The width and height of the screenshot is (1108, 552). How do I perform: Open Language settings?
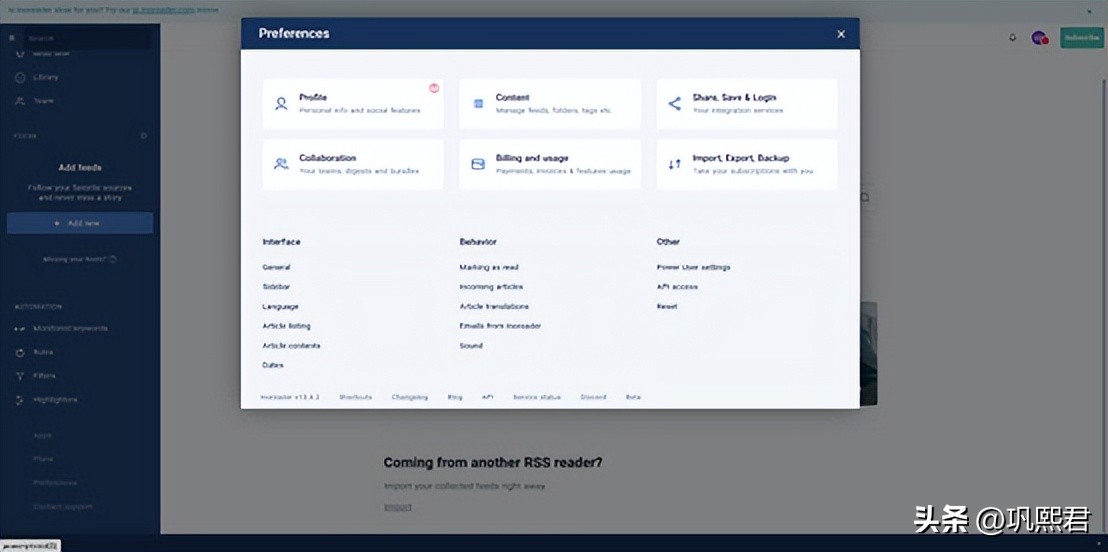tap(281, 307)
